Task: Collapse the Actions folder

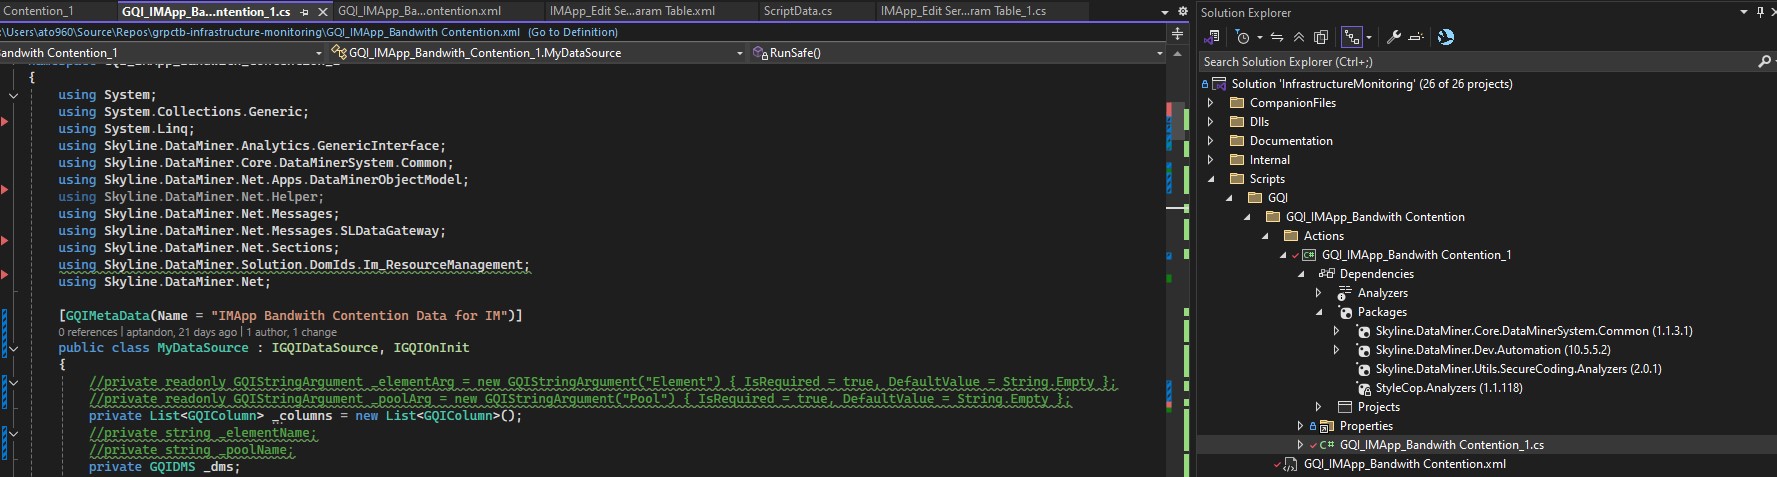Action: [1265, 236]
